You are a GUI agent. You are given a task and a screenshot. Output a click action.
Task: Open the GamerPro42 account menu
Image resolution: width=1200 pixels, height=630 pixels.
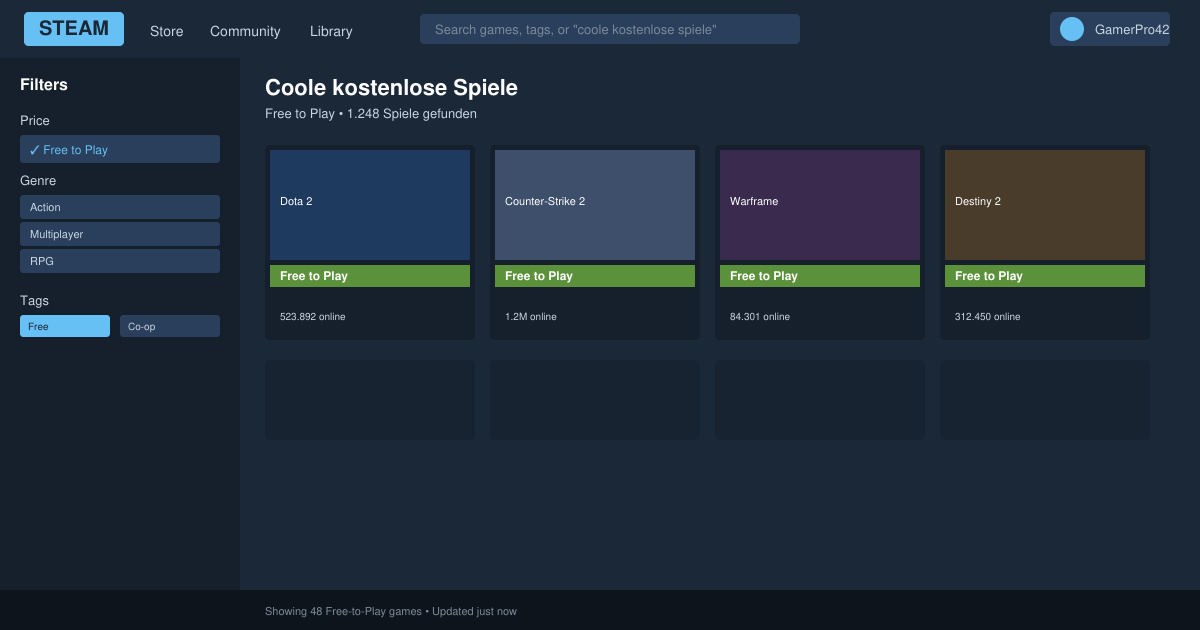click(x=1110, y=29)
